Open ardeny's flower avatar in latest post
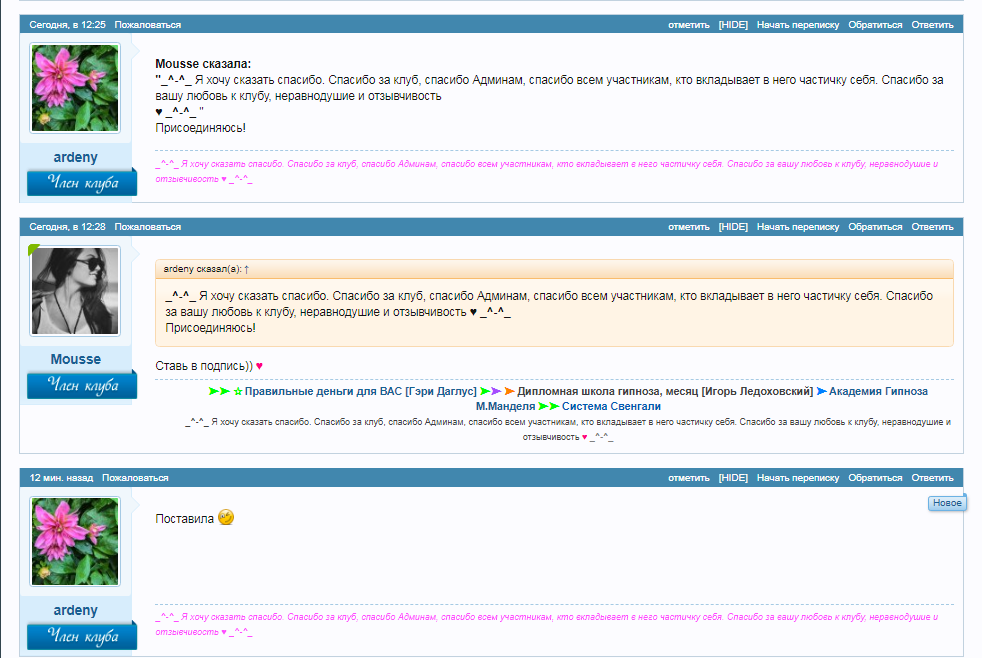This screenshot has width=982, height=658. point(75,542)
